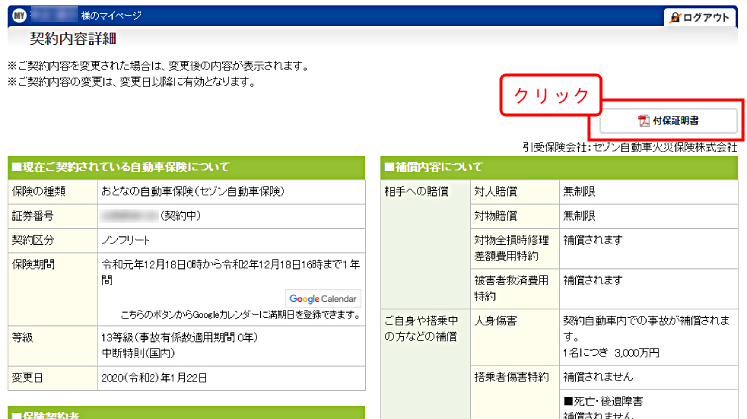Click the MY page logo icon
The height and width of the screenshot is (419, 747).
(16, 17)
